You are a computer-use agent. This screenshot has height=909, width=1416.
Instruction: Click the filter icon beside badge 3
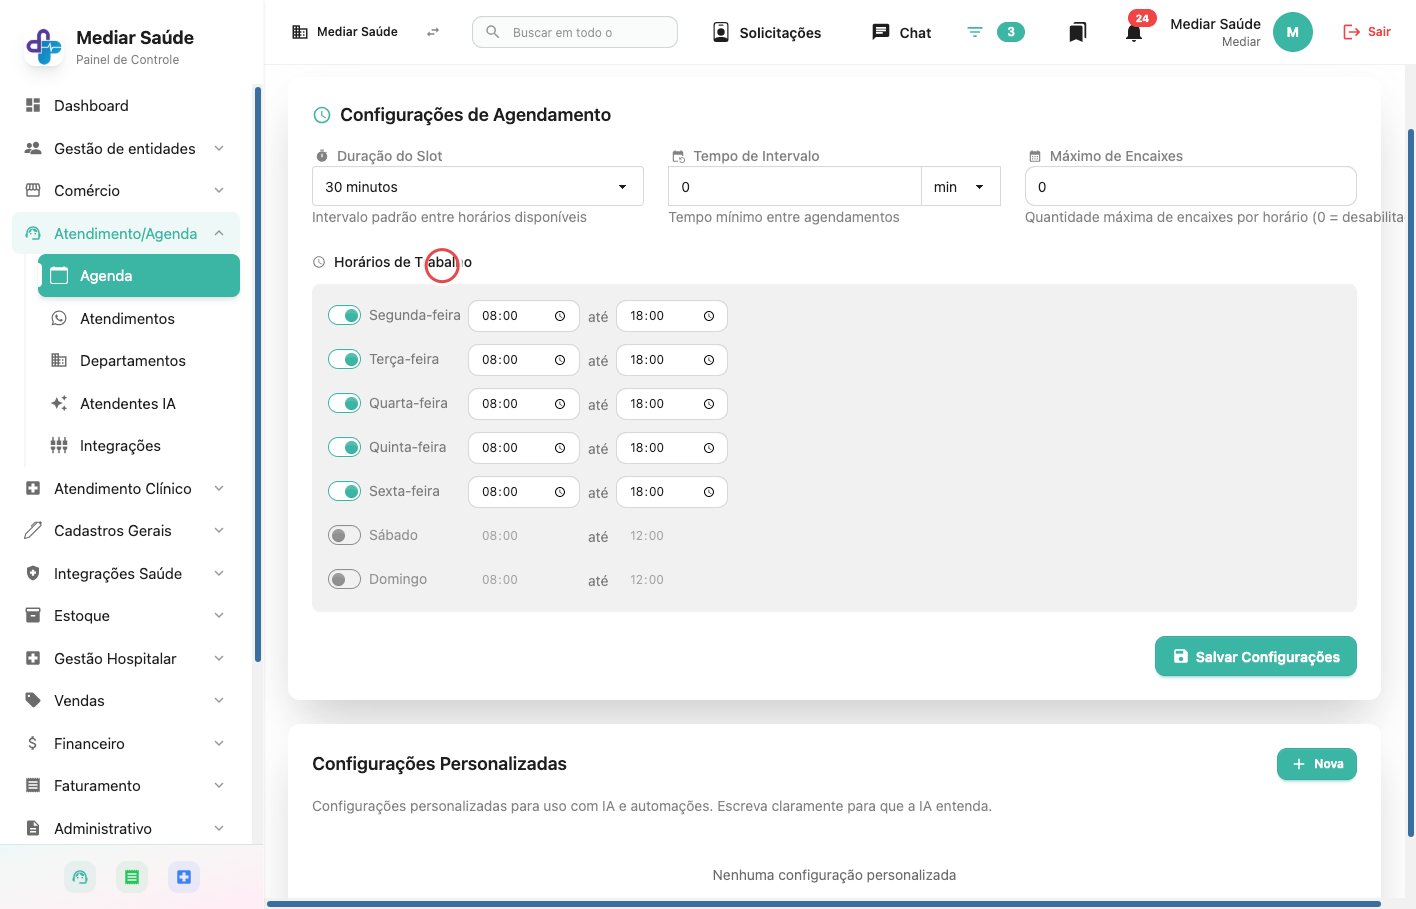pos(975,32)
